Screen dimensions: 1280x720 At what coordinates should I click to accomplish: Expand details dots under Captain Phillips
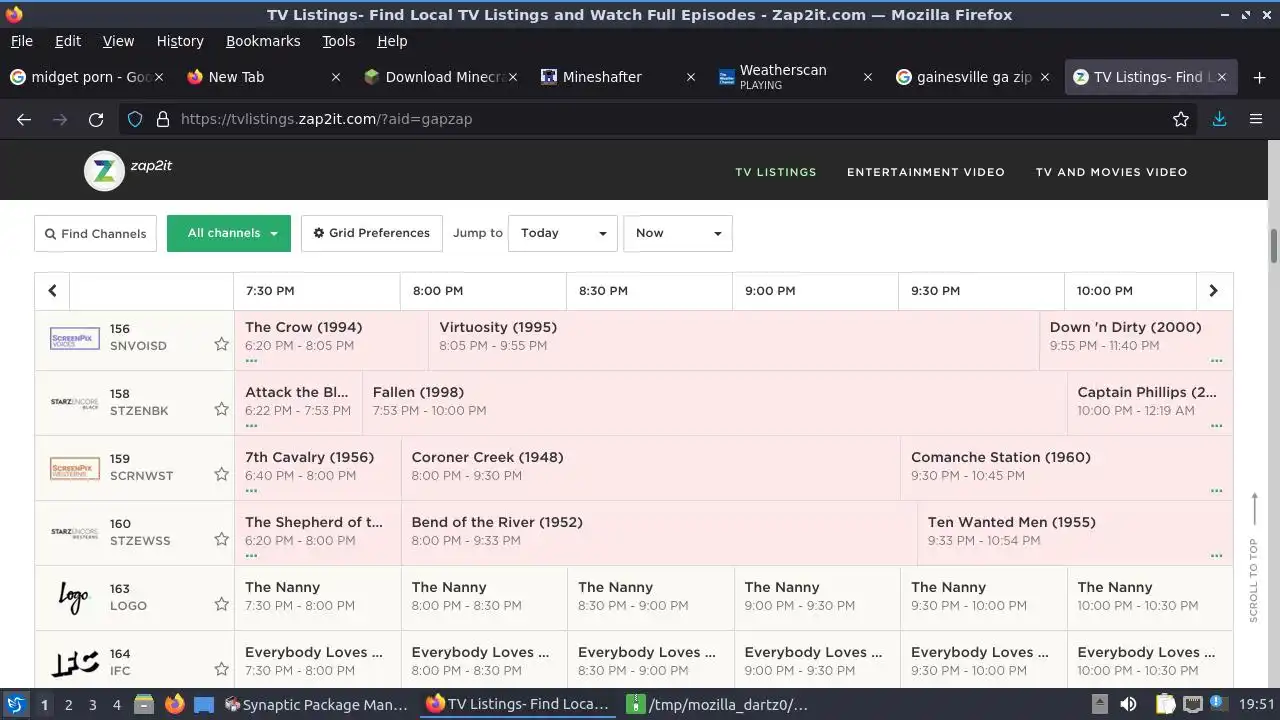[1217, 425]
